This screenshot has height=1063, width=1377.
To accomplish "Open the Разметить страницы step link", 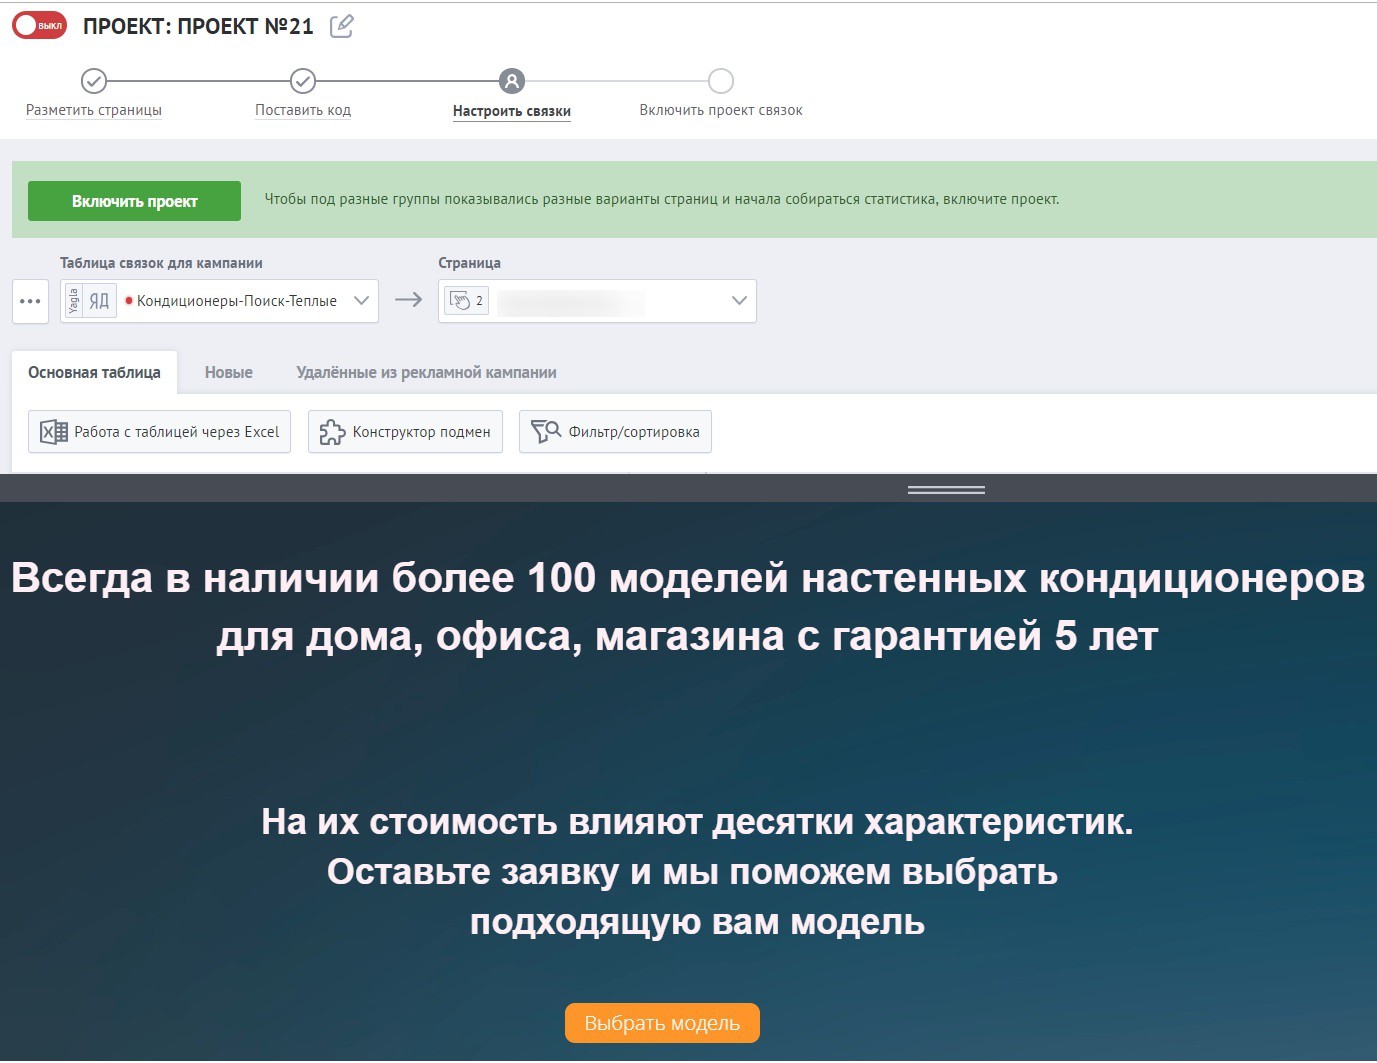I will [94, 110].
